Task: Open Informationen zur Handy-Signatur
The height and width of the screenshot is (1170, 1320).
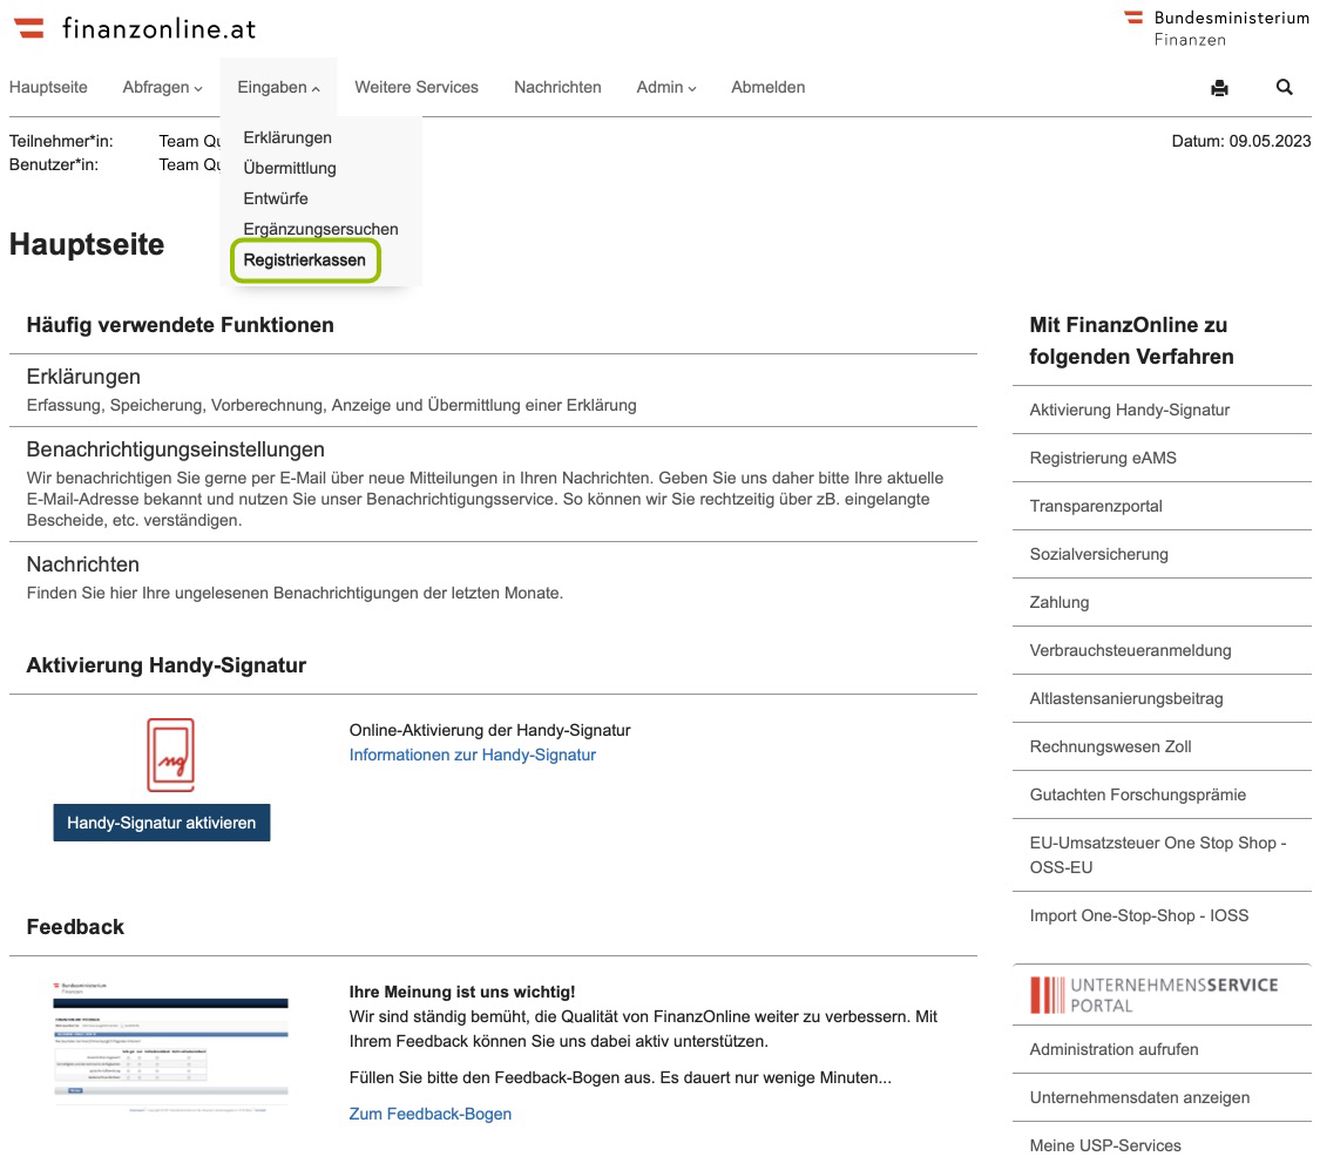Action: click(x=472, y=755)
